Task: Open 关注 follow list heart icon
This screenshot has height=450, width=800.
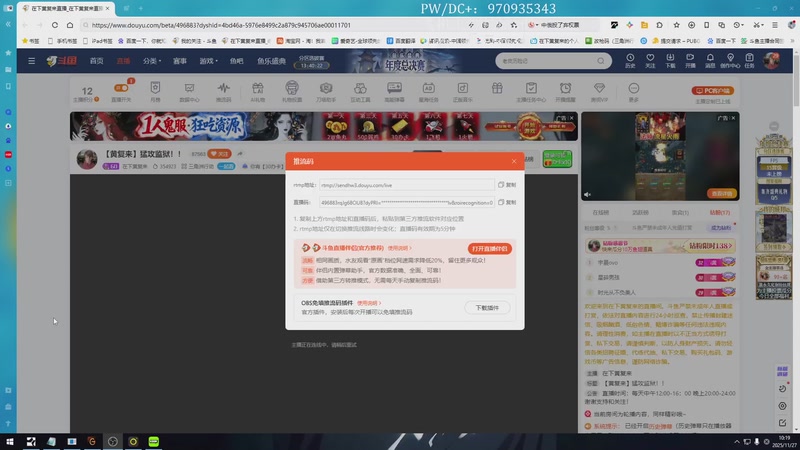Action: [650, 61]
